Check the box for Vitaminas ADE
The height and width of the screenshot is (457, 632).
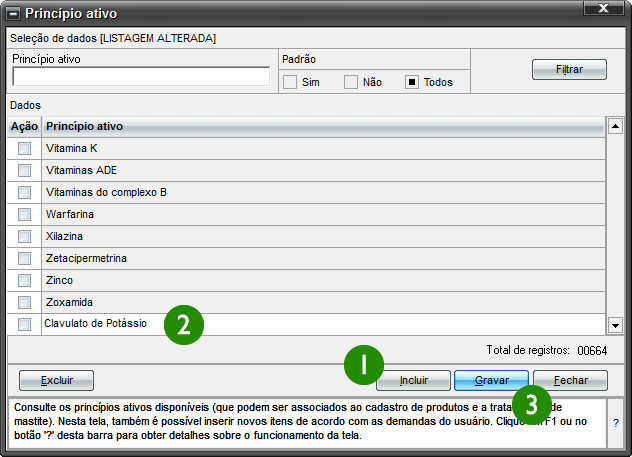tap(24, 170)
